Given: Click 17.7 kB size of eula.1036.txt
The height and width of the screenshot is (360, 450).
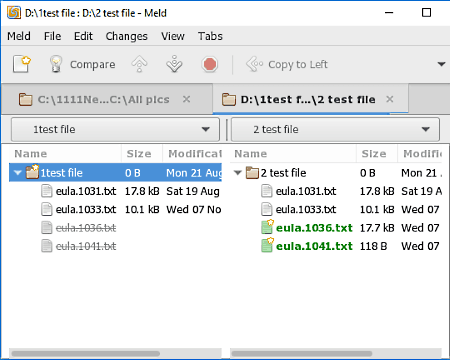Looking at the screenshot, I should coord(377,228).
